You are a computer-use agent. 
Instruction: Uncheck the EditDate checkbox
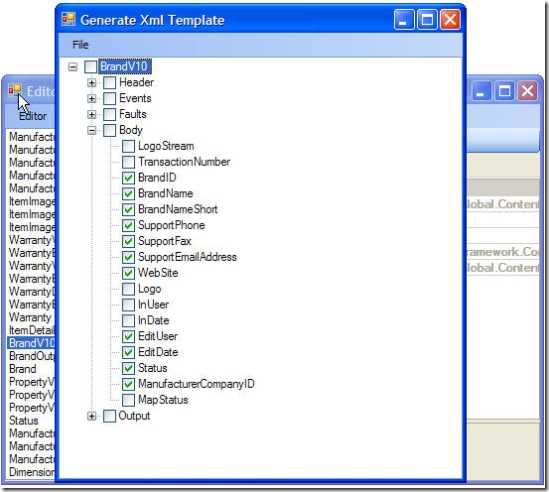click(128, 352)
